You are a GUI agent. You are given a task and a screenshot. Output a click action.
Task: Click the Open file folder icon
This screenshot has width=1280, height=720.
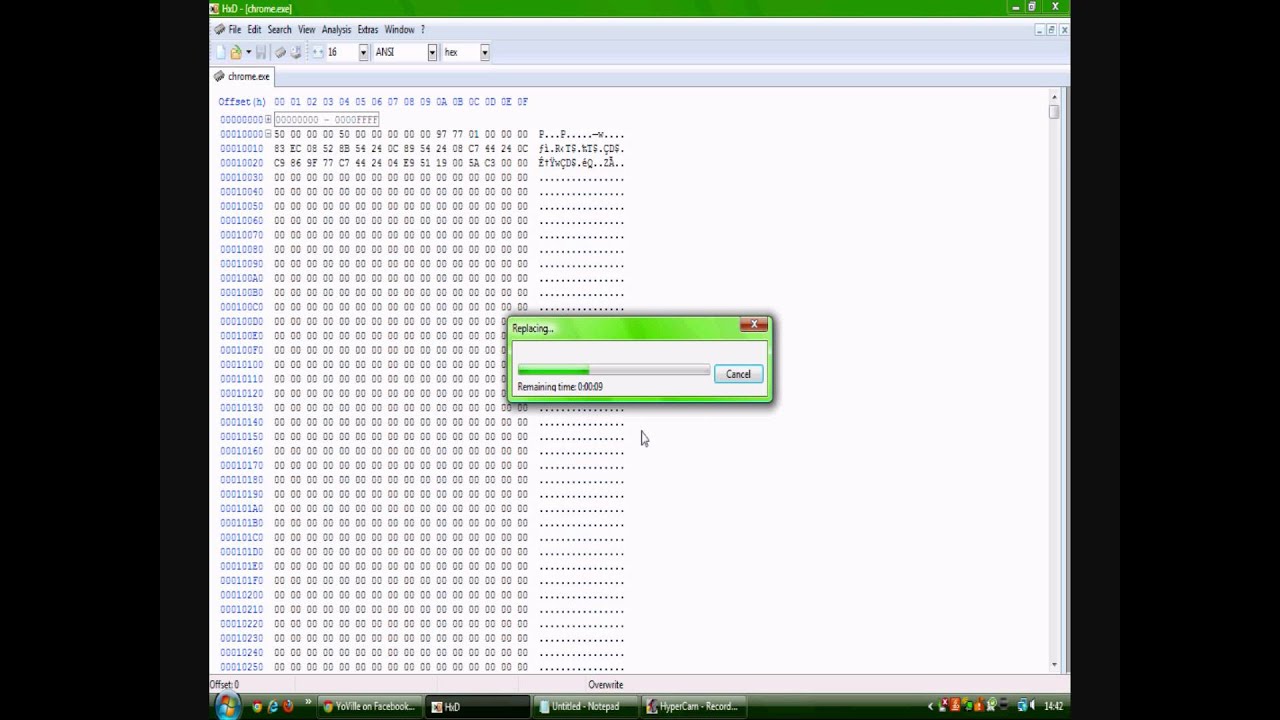point(236,52)
